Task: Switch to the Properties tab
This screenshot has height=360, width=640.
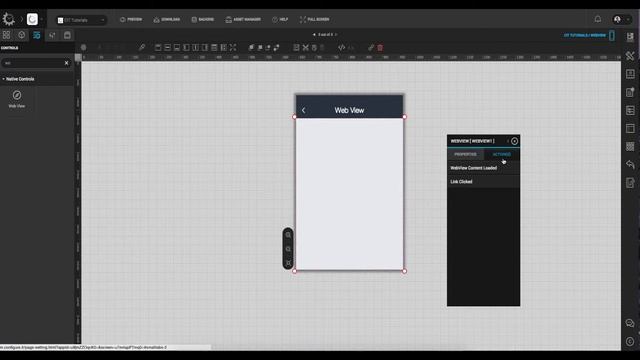Action: [x=465, y=154]
